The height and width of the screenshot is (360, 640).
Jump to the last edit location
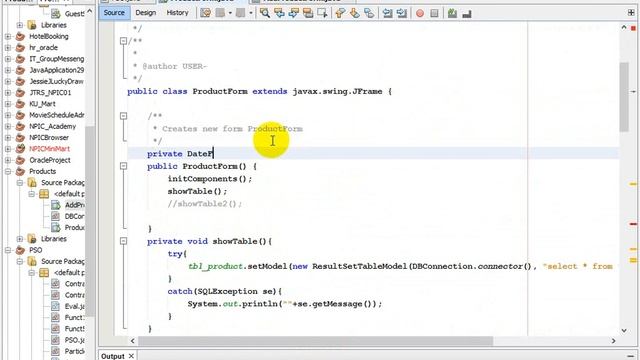click(205, 13)
